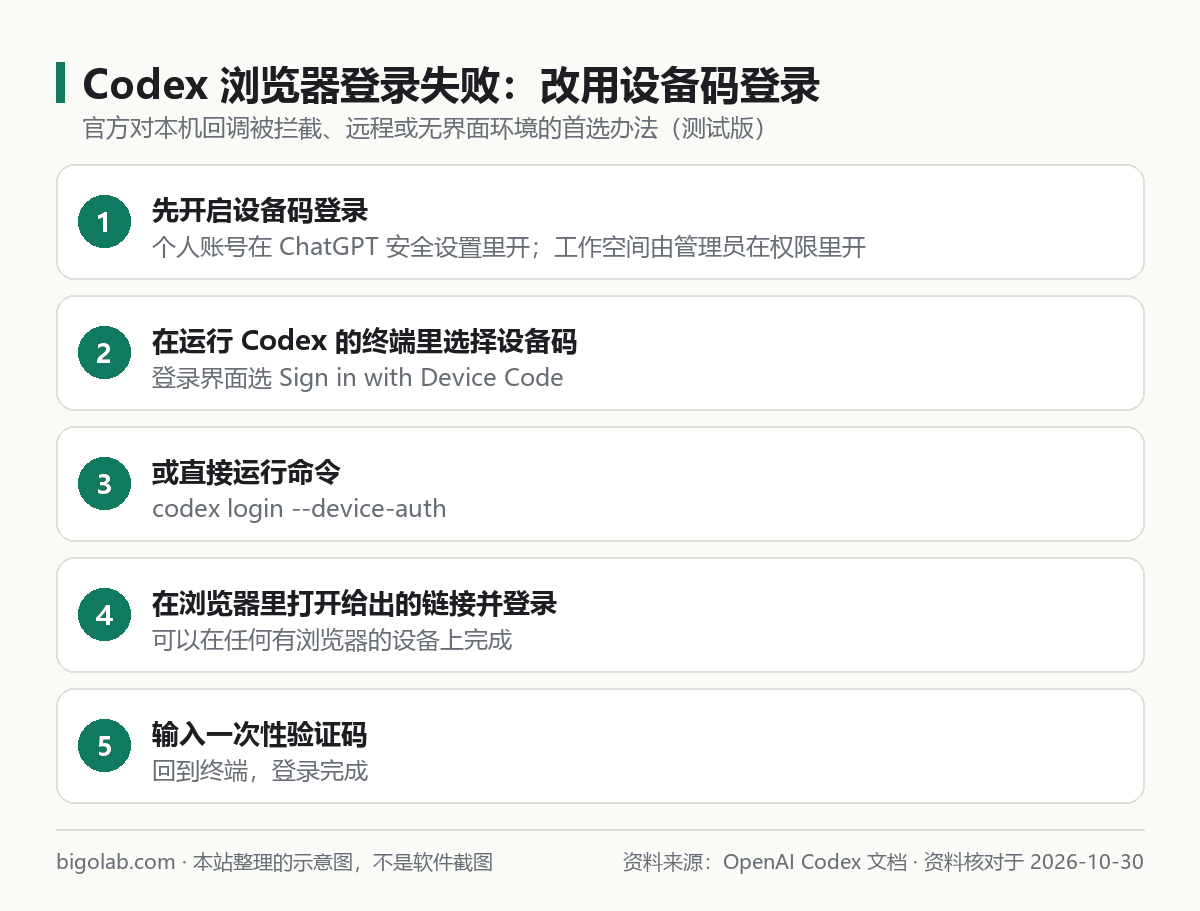Image resolution: width=1200 pixels, height=911 pixels.
Task: Click the "bigolab.com" site name in footer
Action: point(116,862)
